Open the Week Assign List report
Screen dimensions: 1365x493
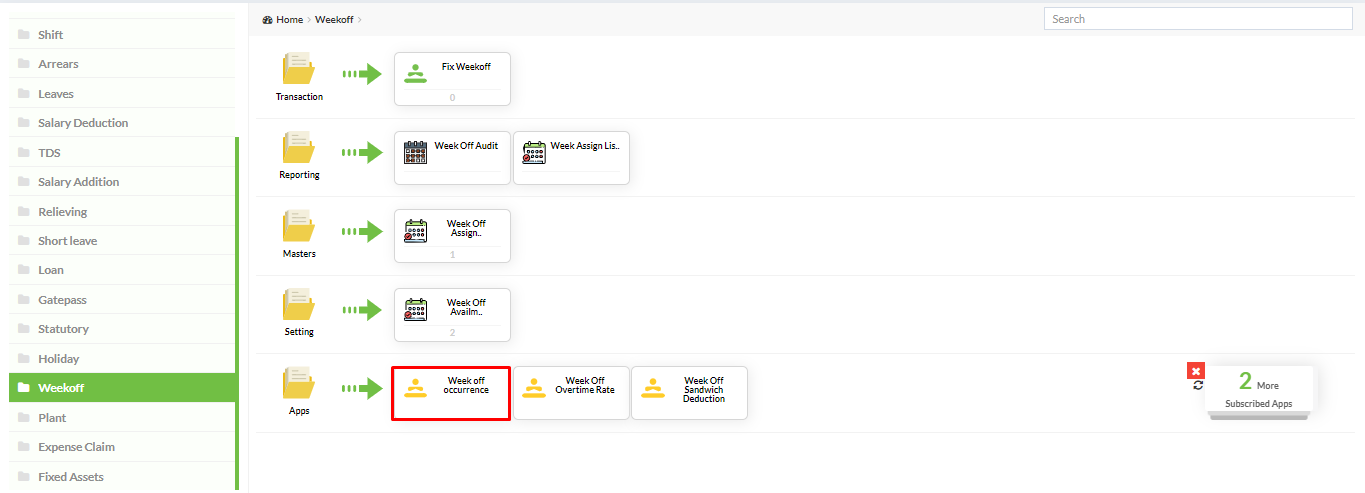pos(571,158)
